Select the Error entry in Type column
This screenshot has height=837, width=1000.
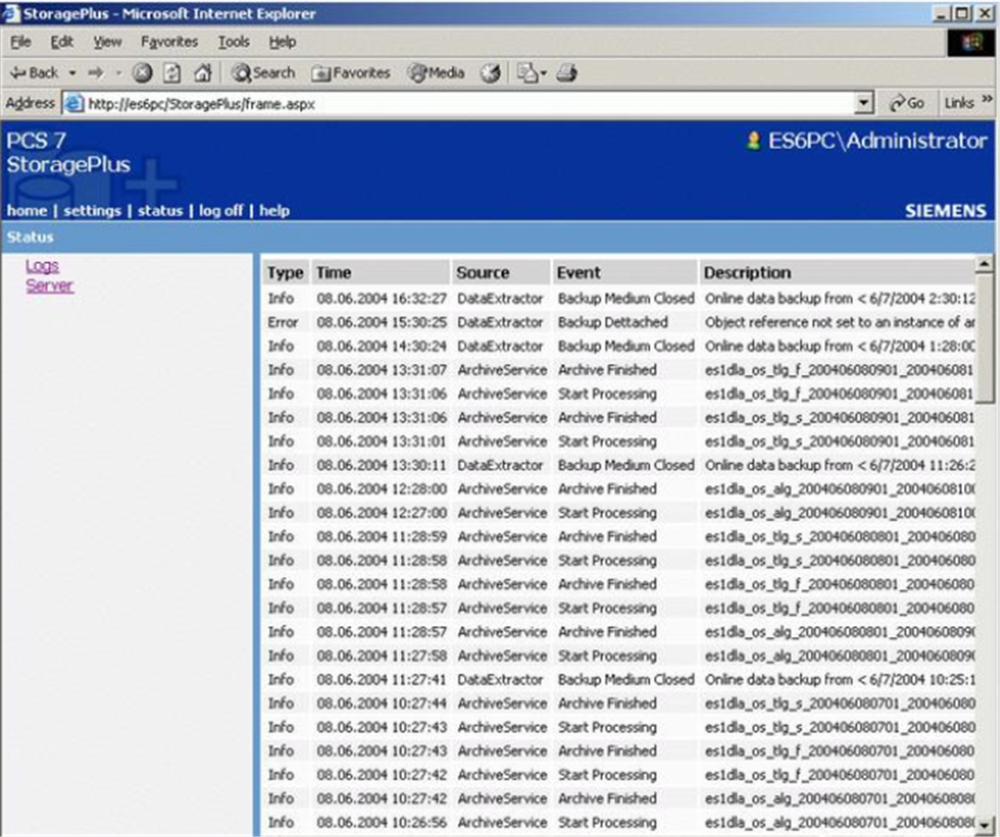point(283,322)
